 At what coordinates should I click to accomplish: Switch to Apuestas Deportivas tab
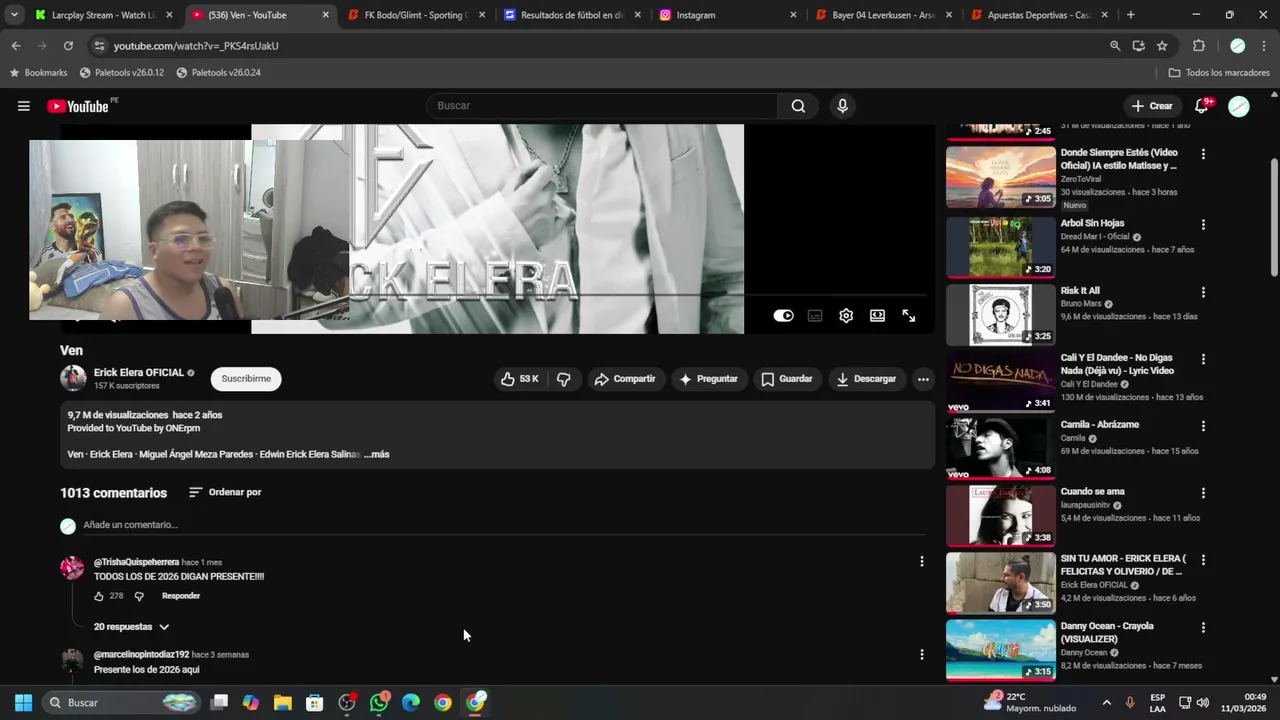pyautogui.click(x=1040, y=15)
